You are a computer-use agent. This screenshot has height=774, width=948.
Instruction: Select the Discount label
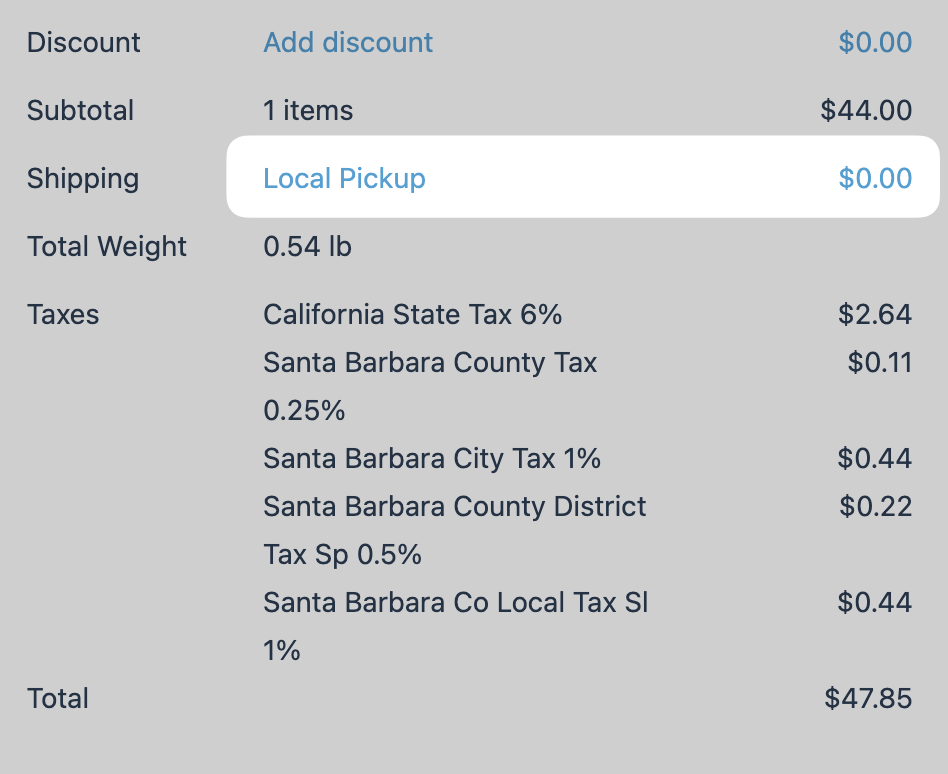pos(83,42)
